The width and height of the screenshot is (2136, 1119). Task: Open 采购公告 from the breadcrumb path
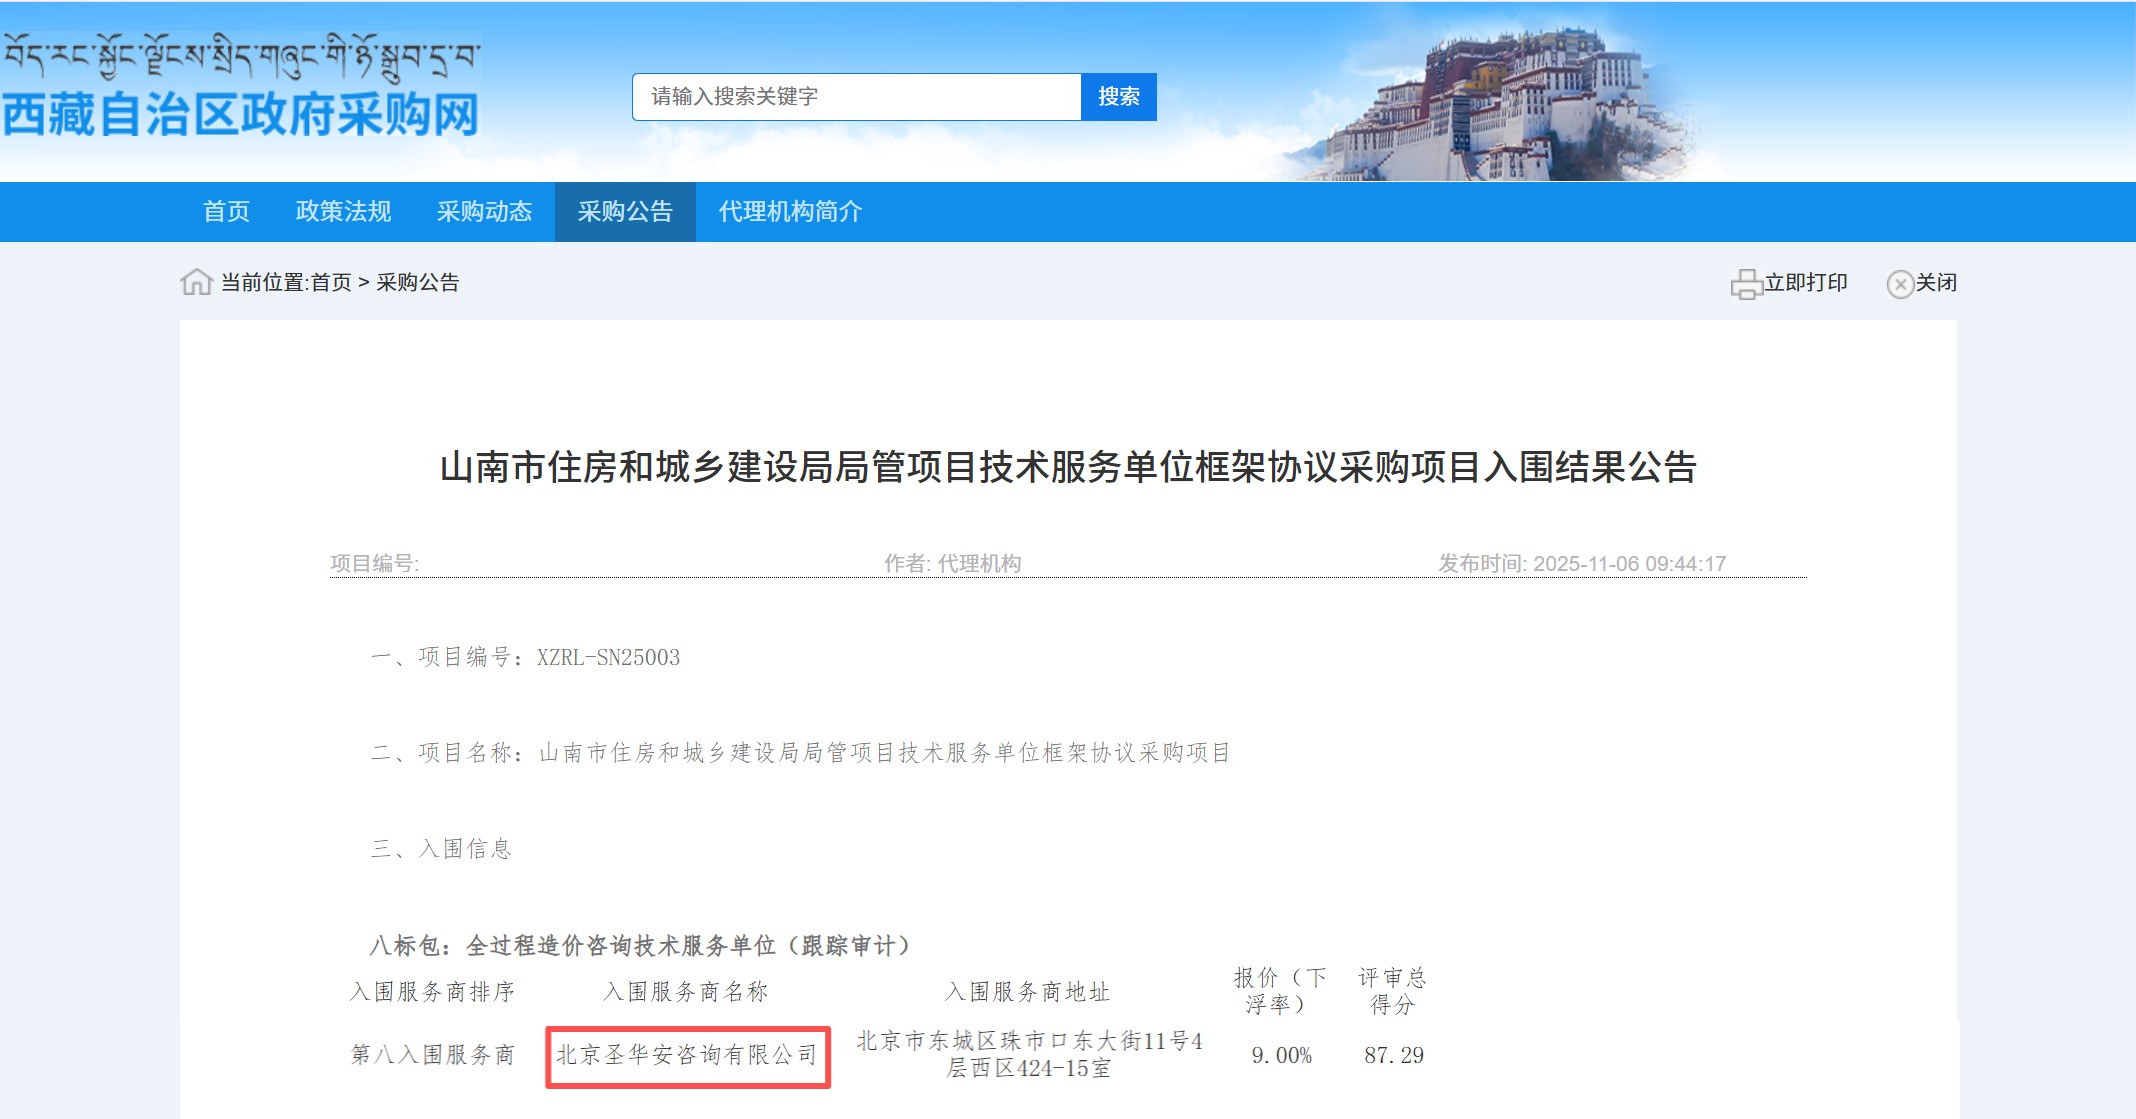[417, 283]
